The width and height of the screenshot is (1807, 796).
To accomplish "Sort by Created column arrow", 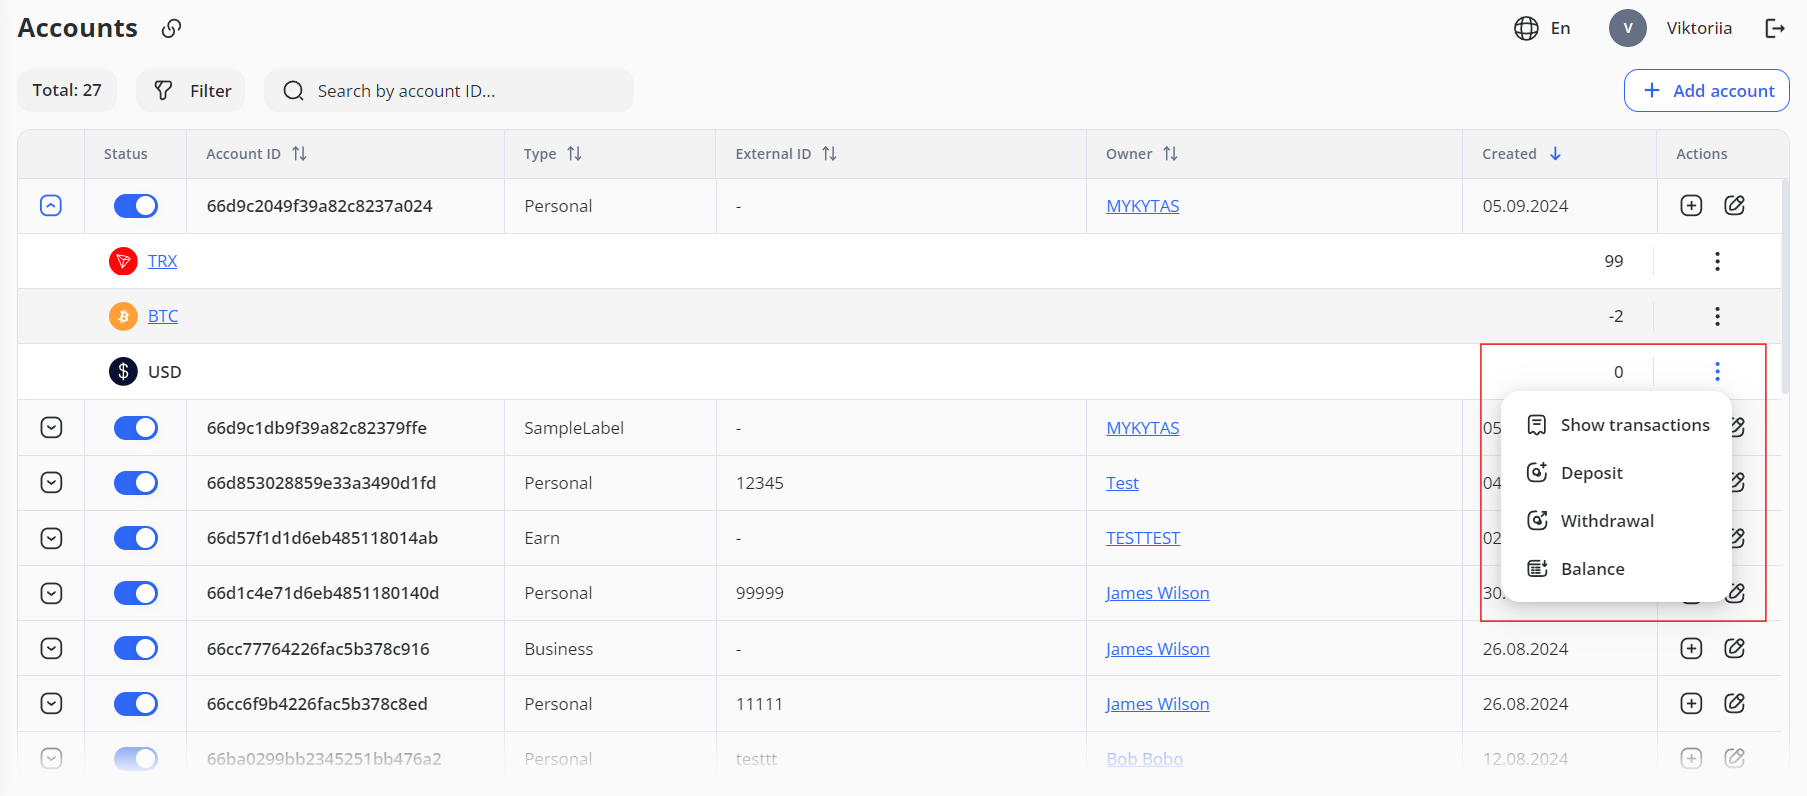I will click(x=1555, y=153).
